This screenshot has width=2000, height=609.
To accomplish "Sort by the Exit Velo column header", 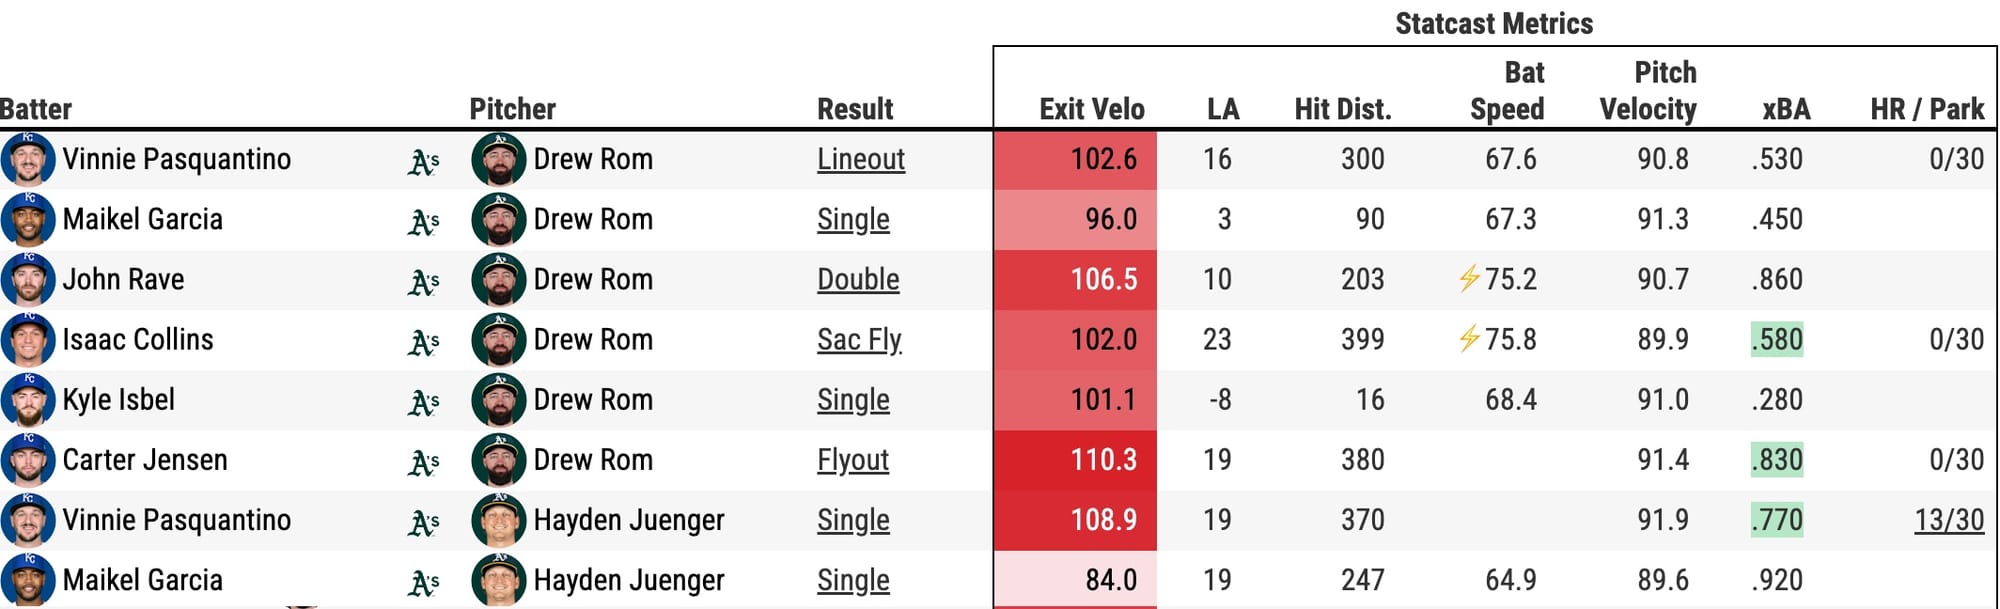I will coord(1092,109).
